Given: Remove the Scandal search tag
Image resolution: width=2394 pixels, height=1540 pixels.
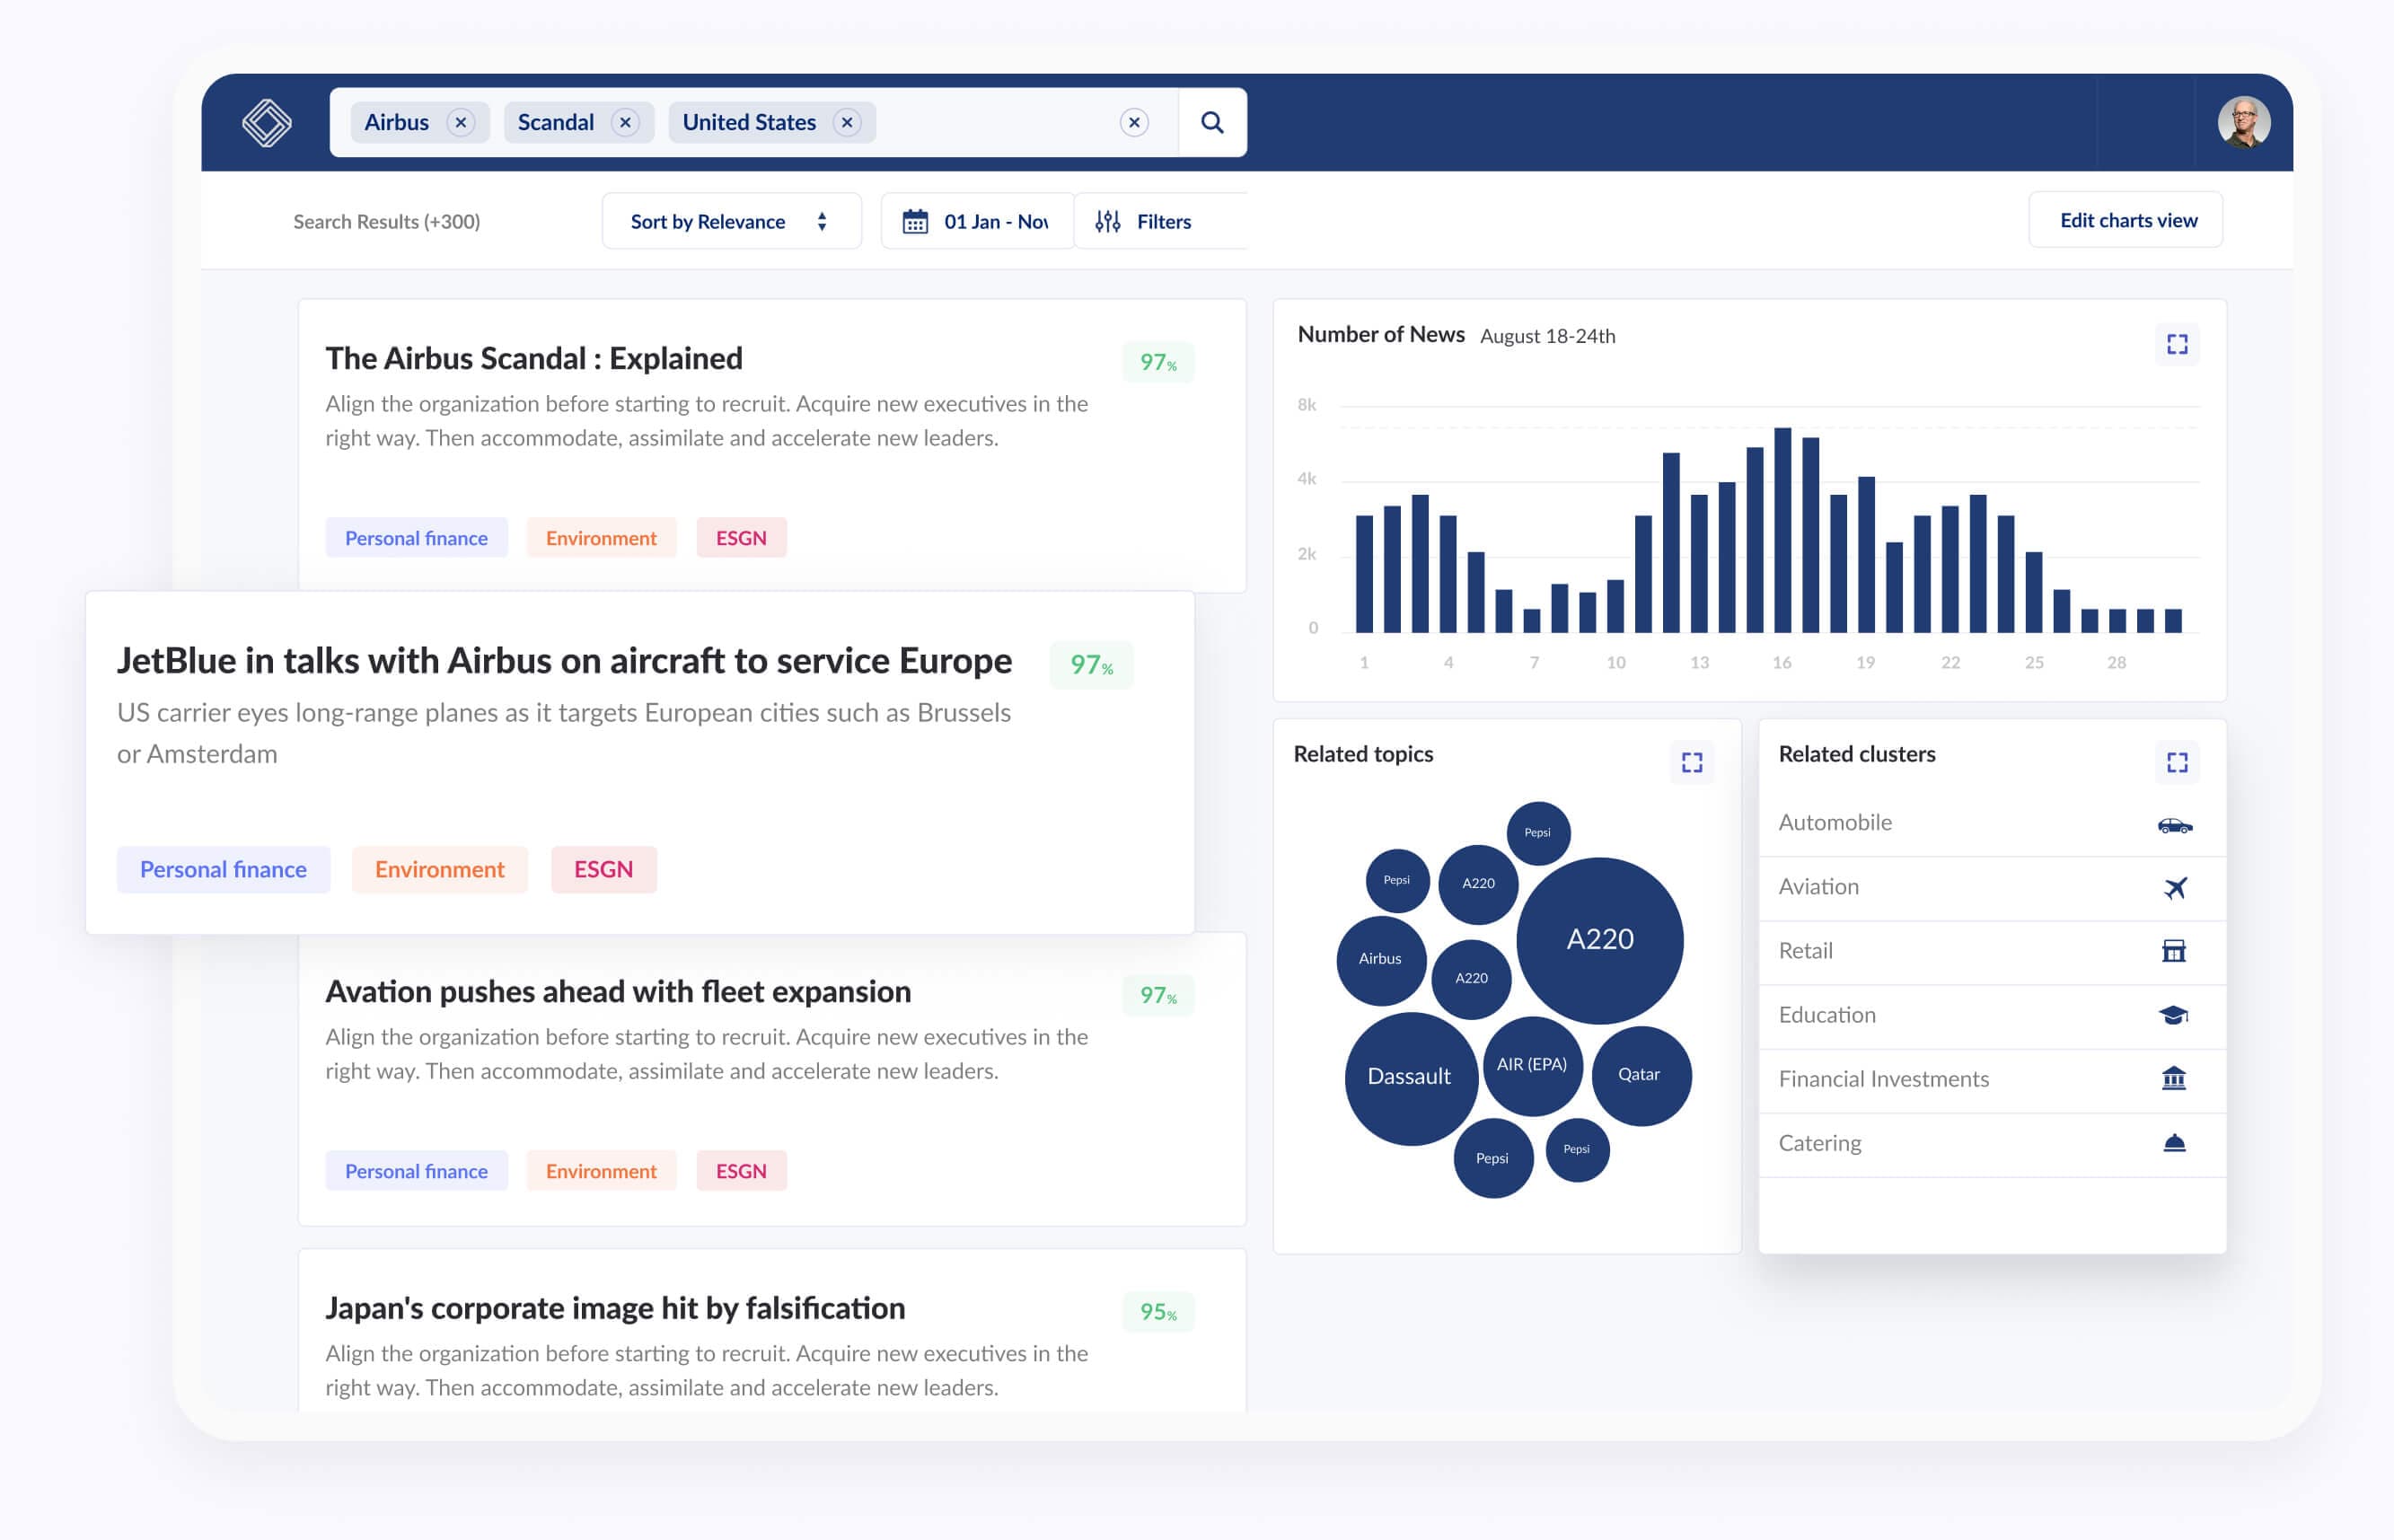Looking at the screenshot, I should pos(625,122).
